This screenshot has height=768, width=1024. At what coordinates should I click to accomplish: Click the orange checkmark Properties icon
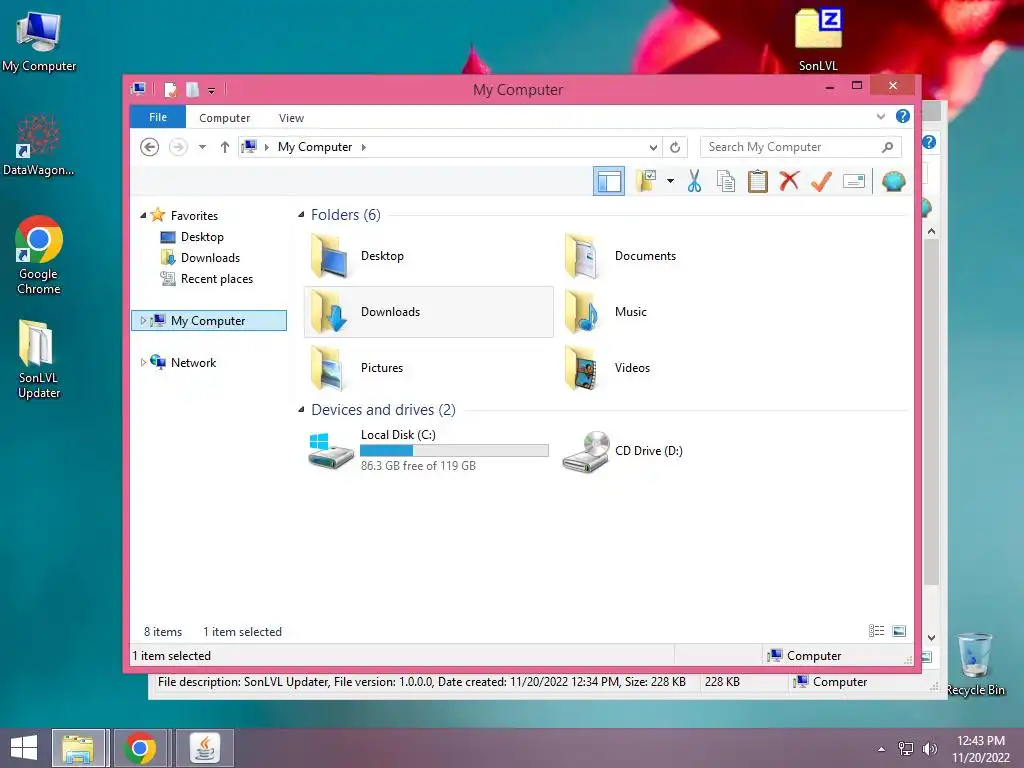(821, 181)
